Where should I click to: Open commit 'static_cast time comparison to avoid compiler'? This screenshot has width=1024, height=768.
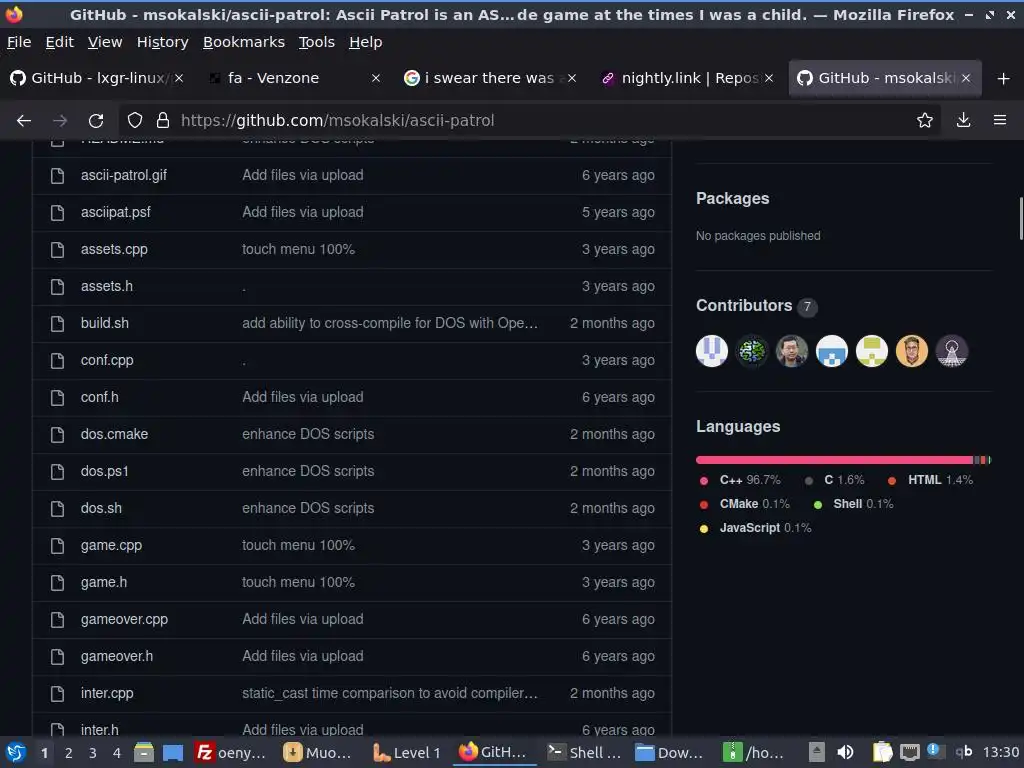tap(390, 694)
